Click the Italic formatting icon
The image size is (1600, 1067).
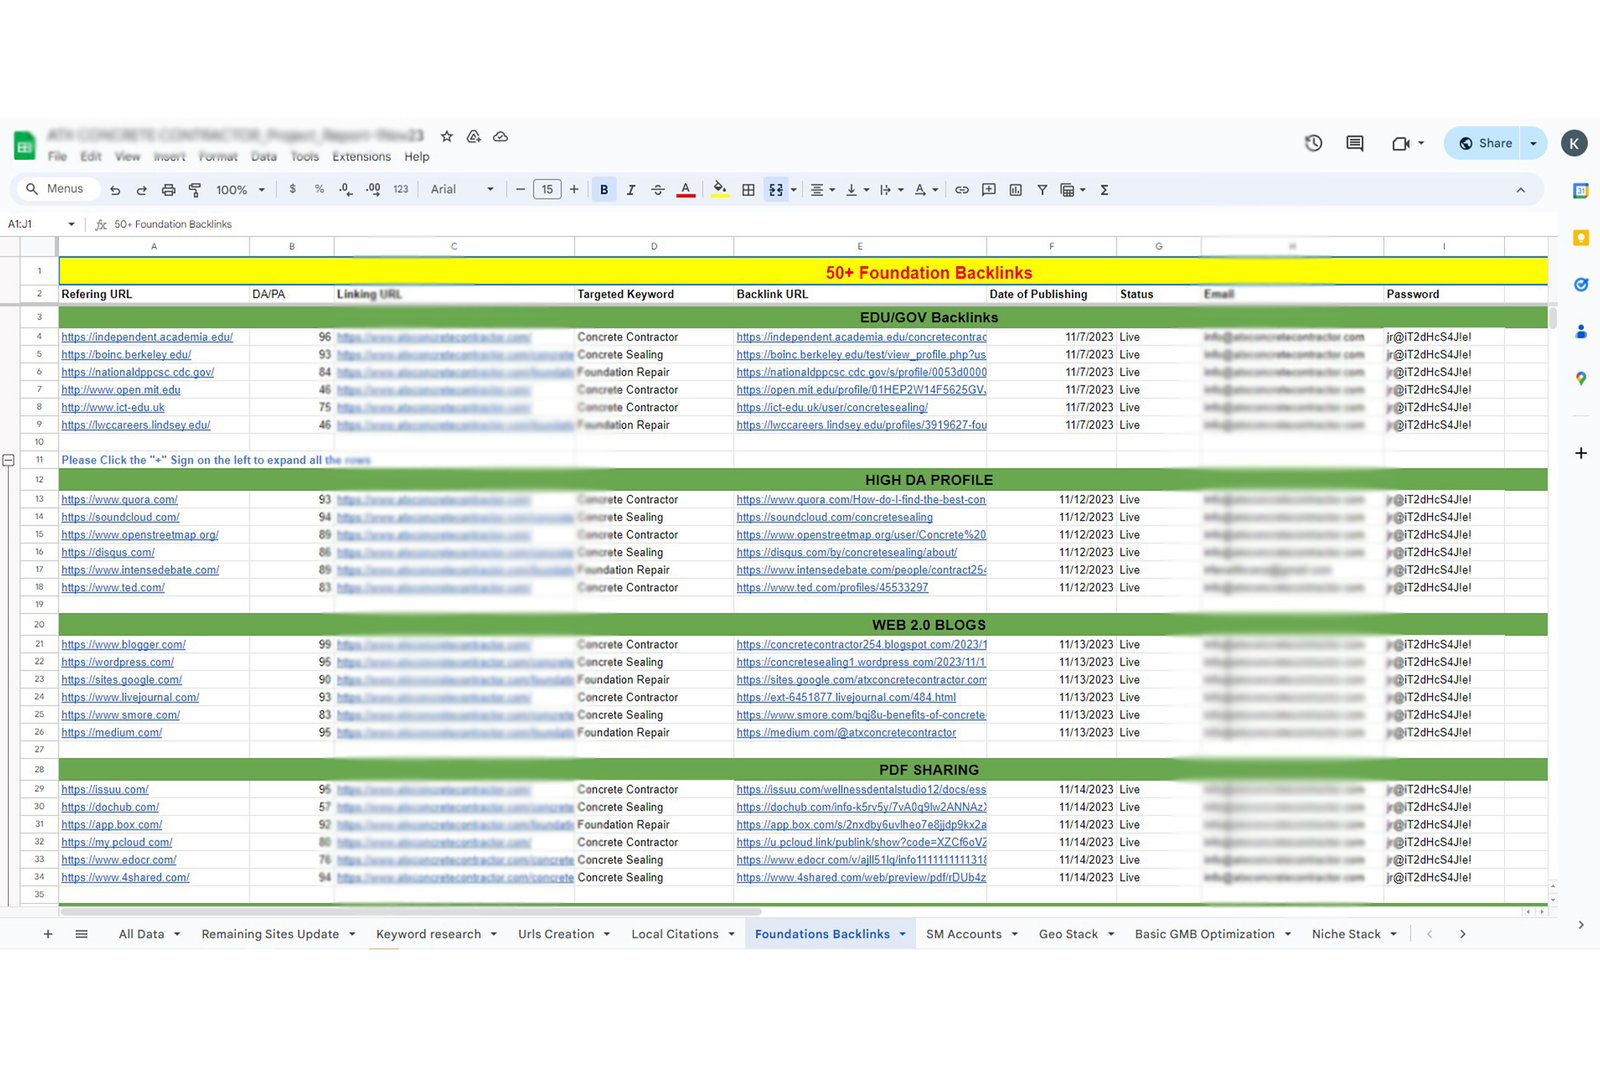(x=631, y=190)
